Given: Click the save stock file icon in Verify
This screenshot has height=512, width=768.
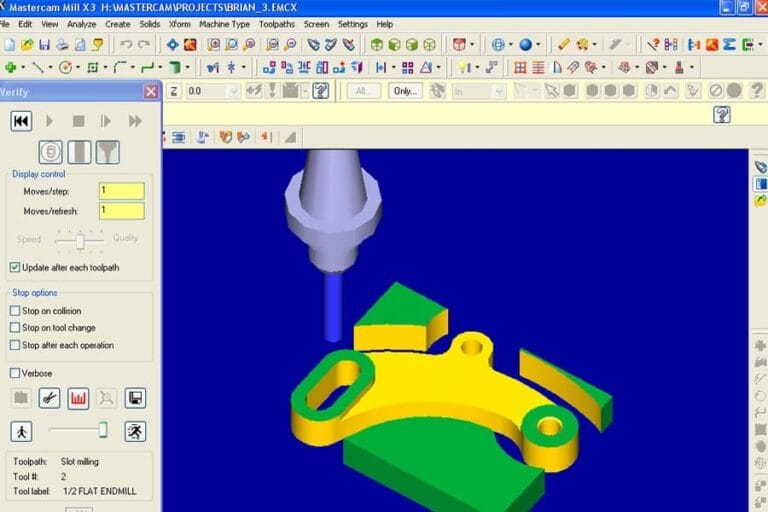Looking at the screenshot, I should tap(135, 398).
